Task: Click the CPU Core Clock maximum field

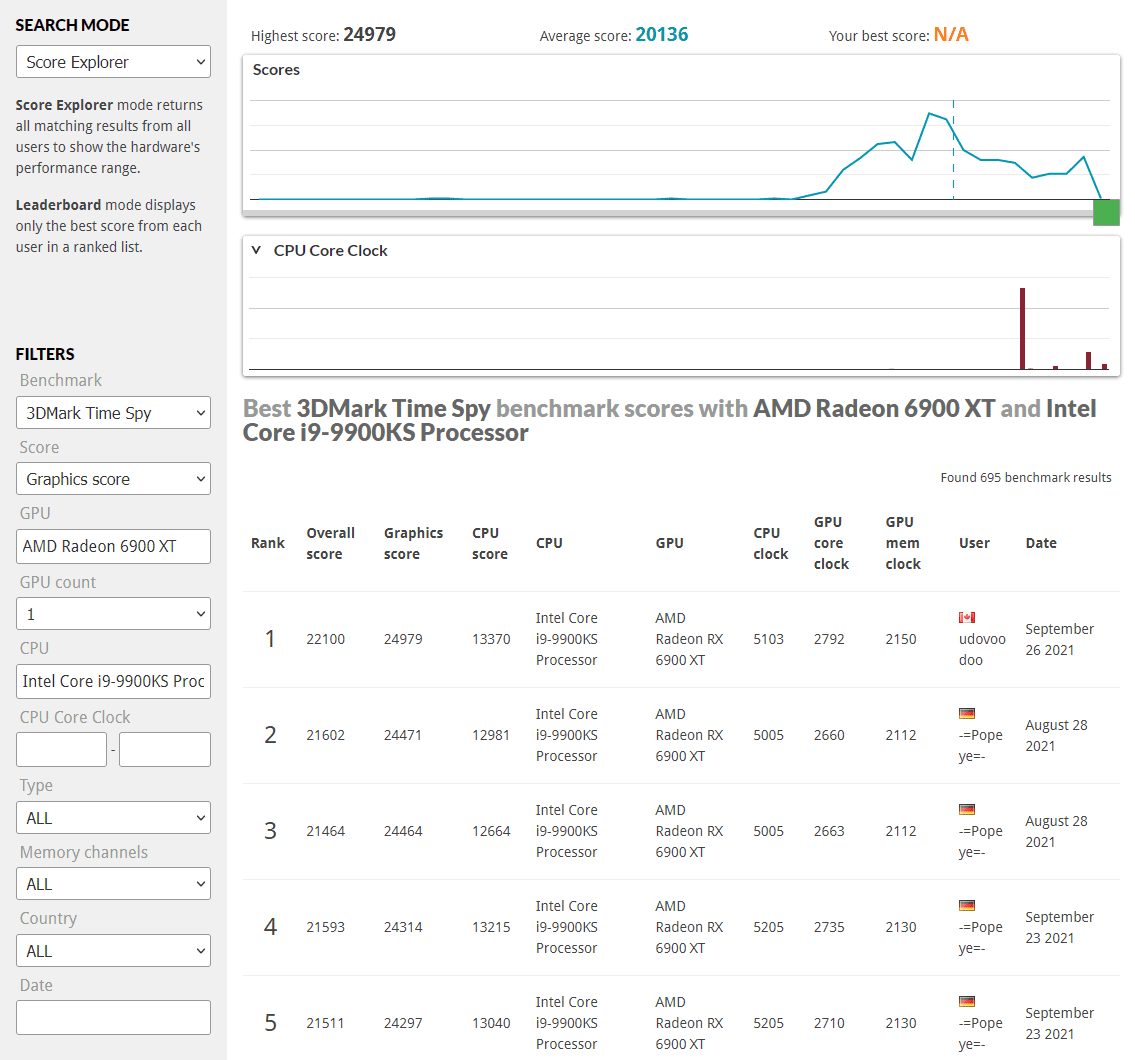Action: pos(165,749)
